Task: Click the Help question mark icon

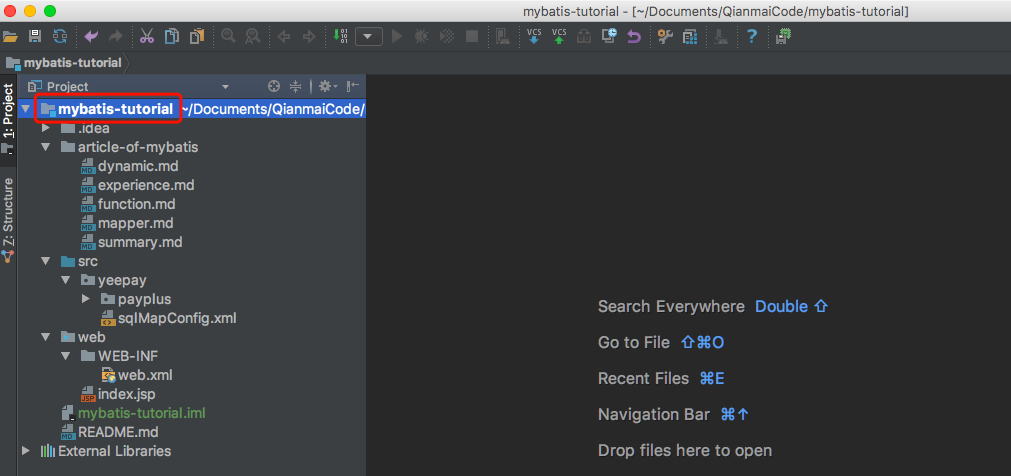Action: (x=752, y=37)
